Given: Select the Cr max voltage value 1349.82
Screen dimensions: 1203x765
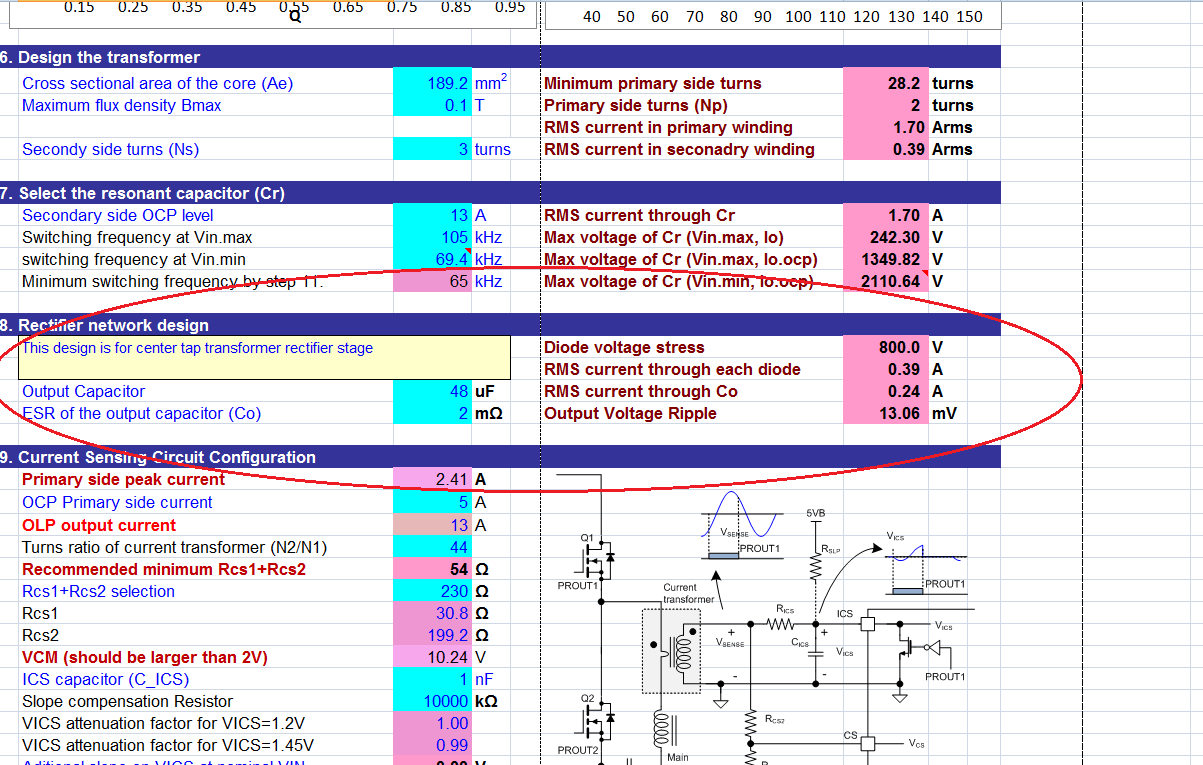Looking at the screenshot, I should pyautogui.click(x=886, y=260).
